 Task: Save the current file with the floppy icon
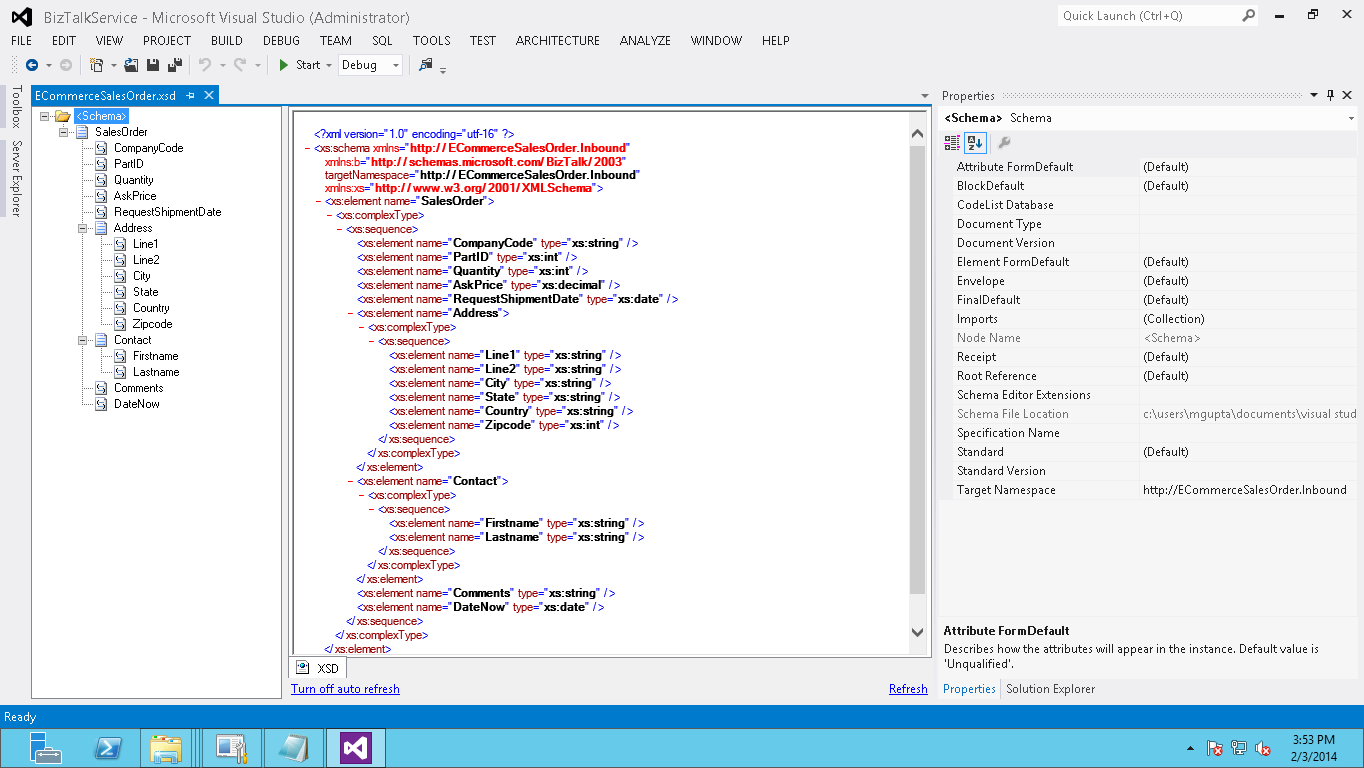coord(153,65)
